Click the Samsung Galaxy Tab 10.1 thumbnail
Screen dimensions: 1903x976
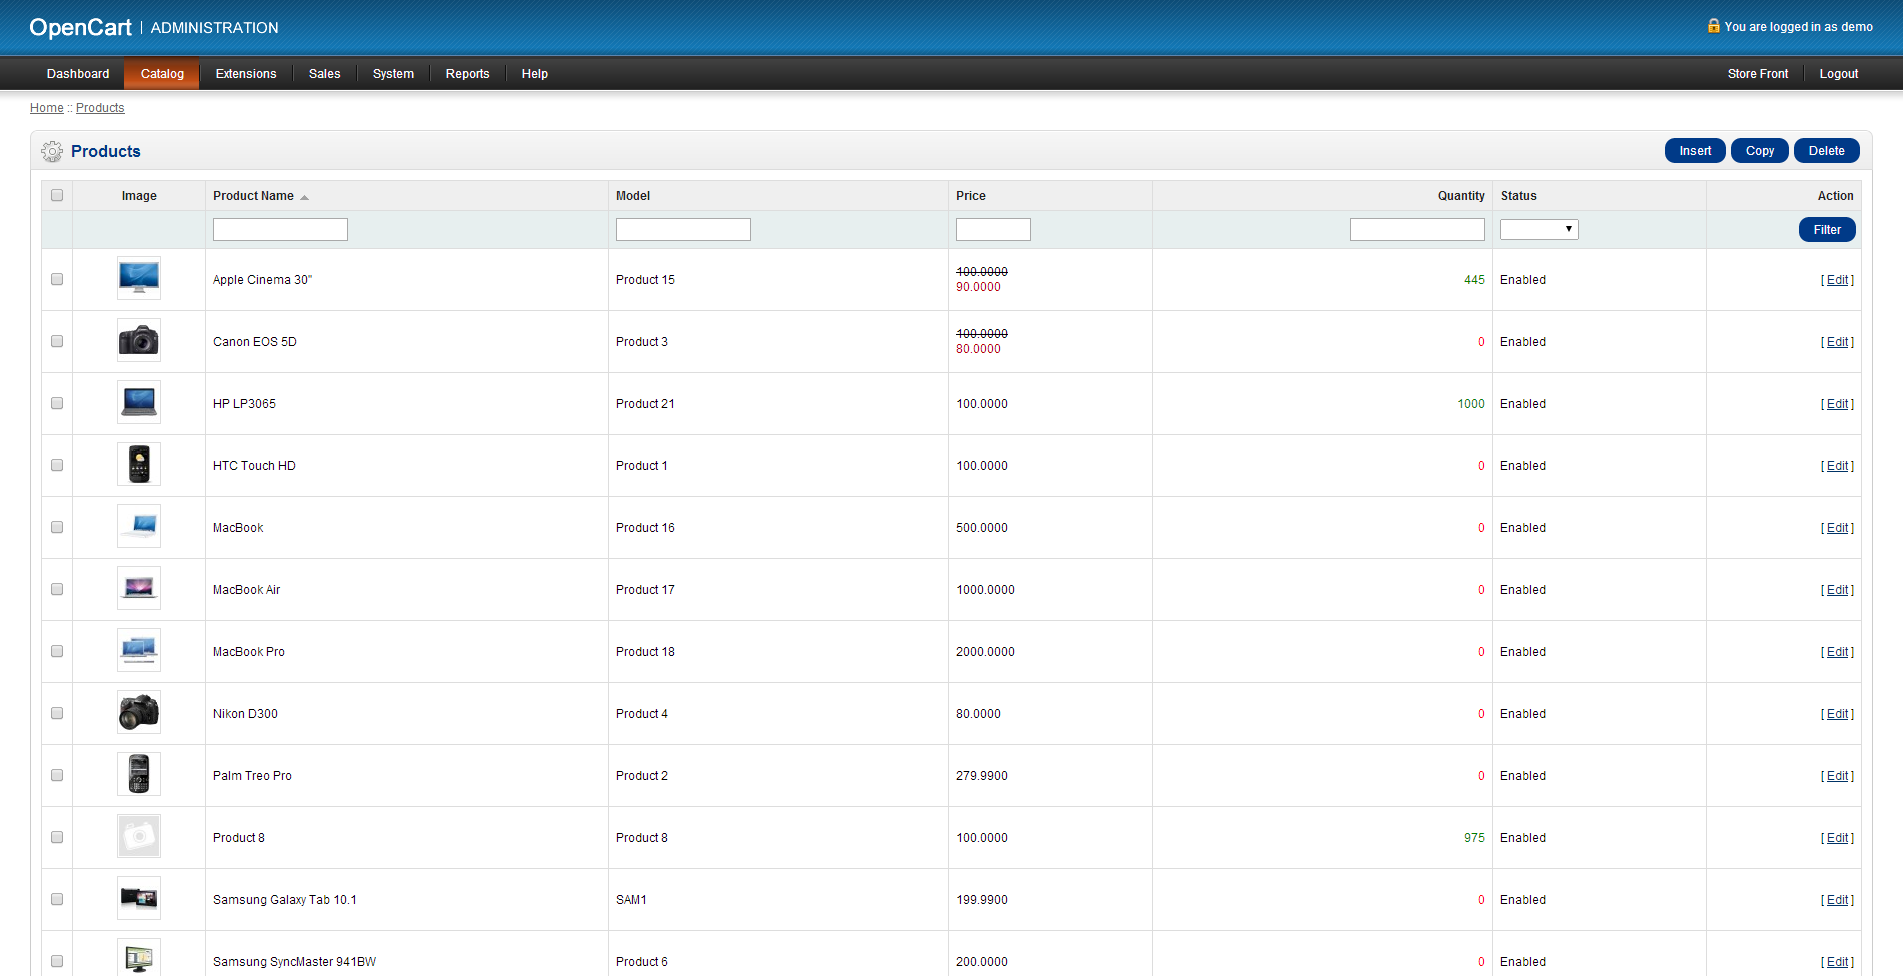point(139,899)
